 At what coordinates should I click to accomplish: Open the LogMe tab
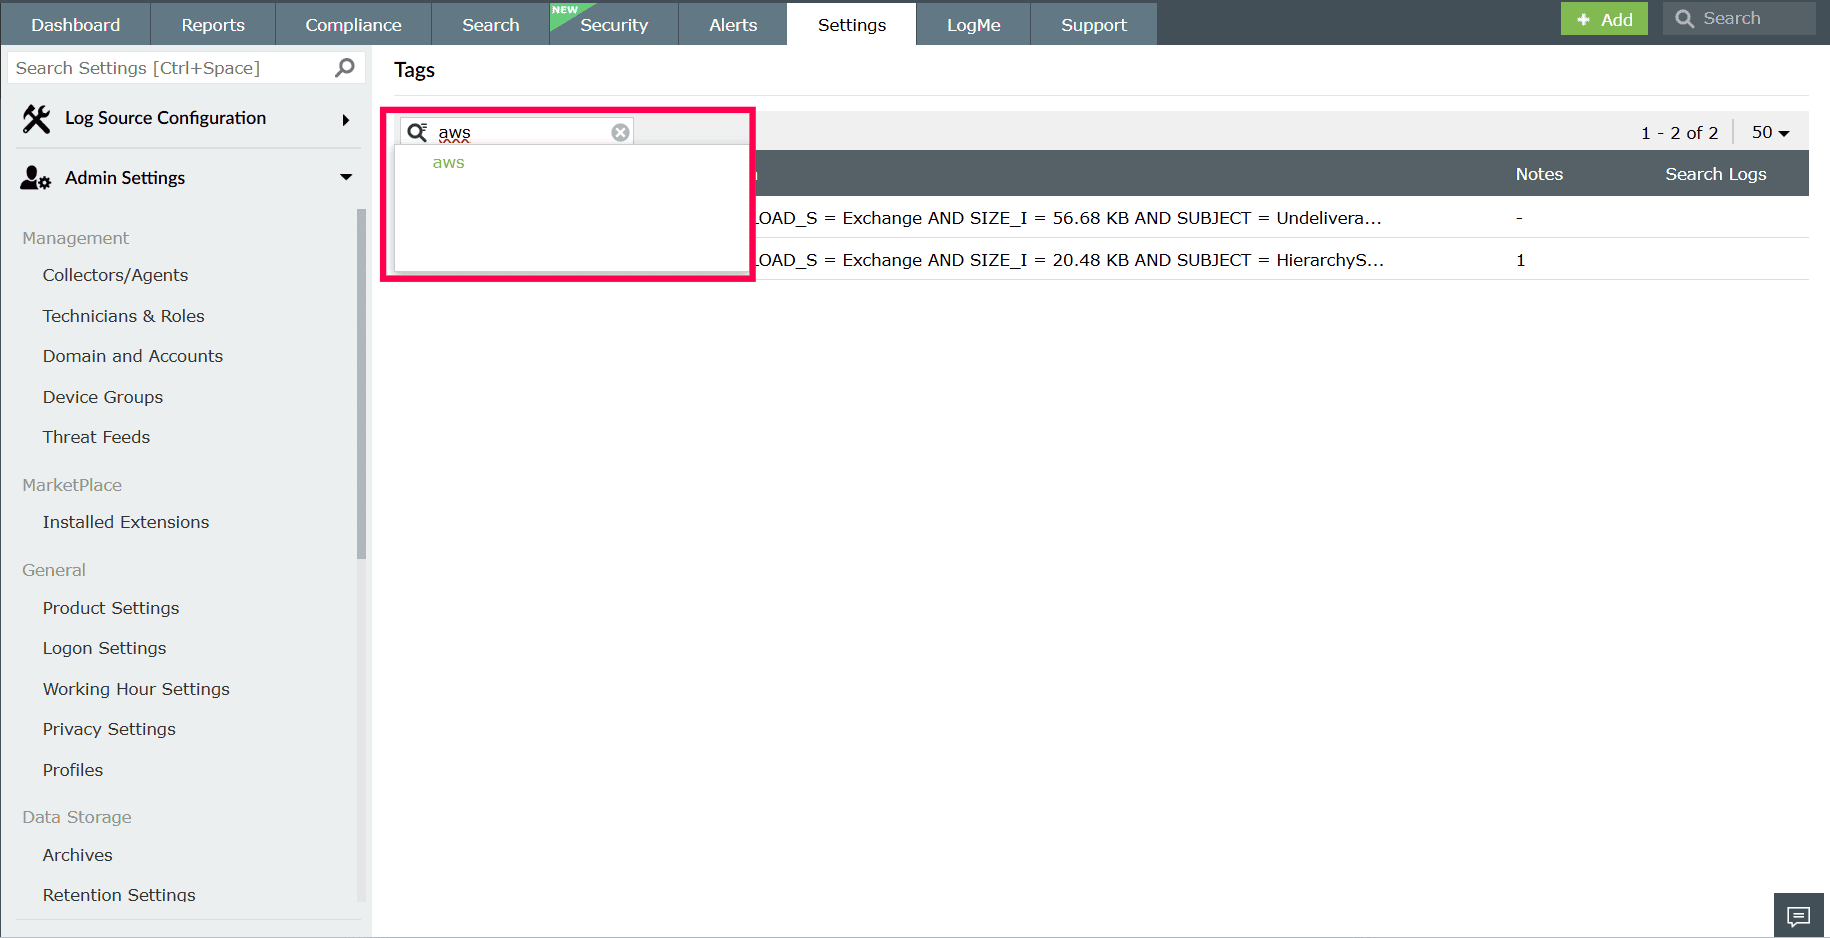tap(974, 24)
